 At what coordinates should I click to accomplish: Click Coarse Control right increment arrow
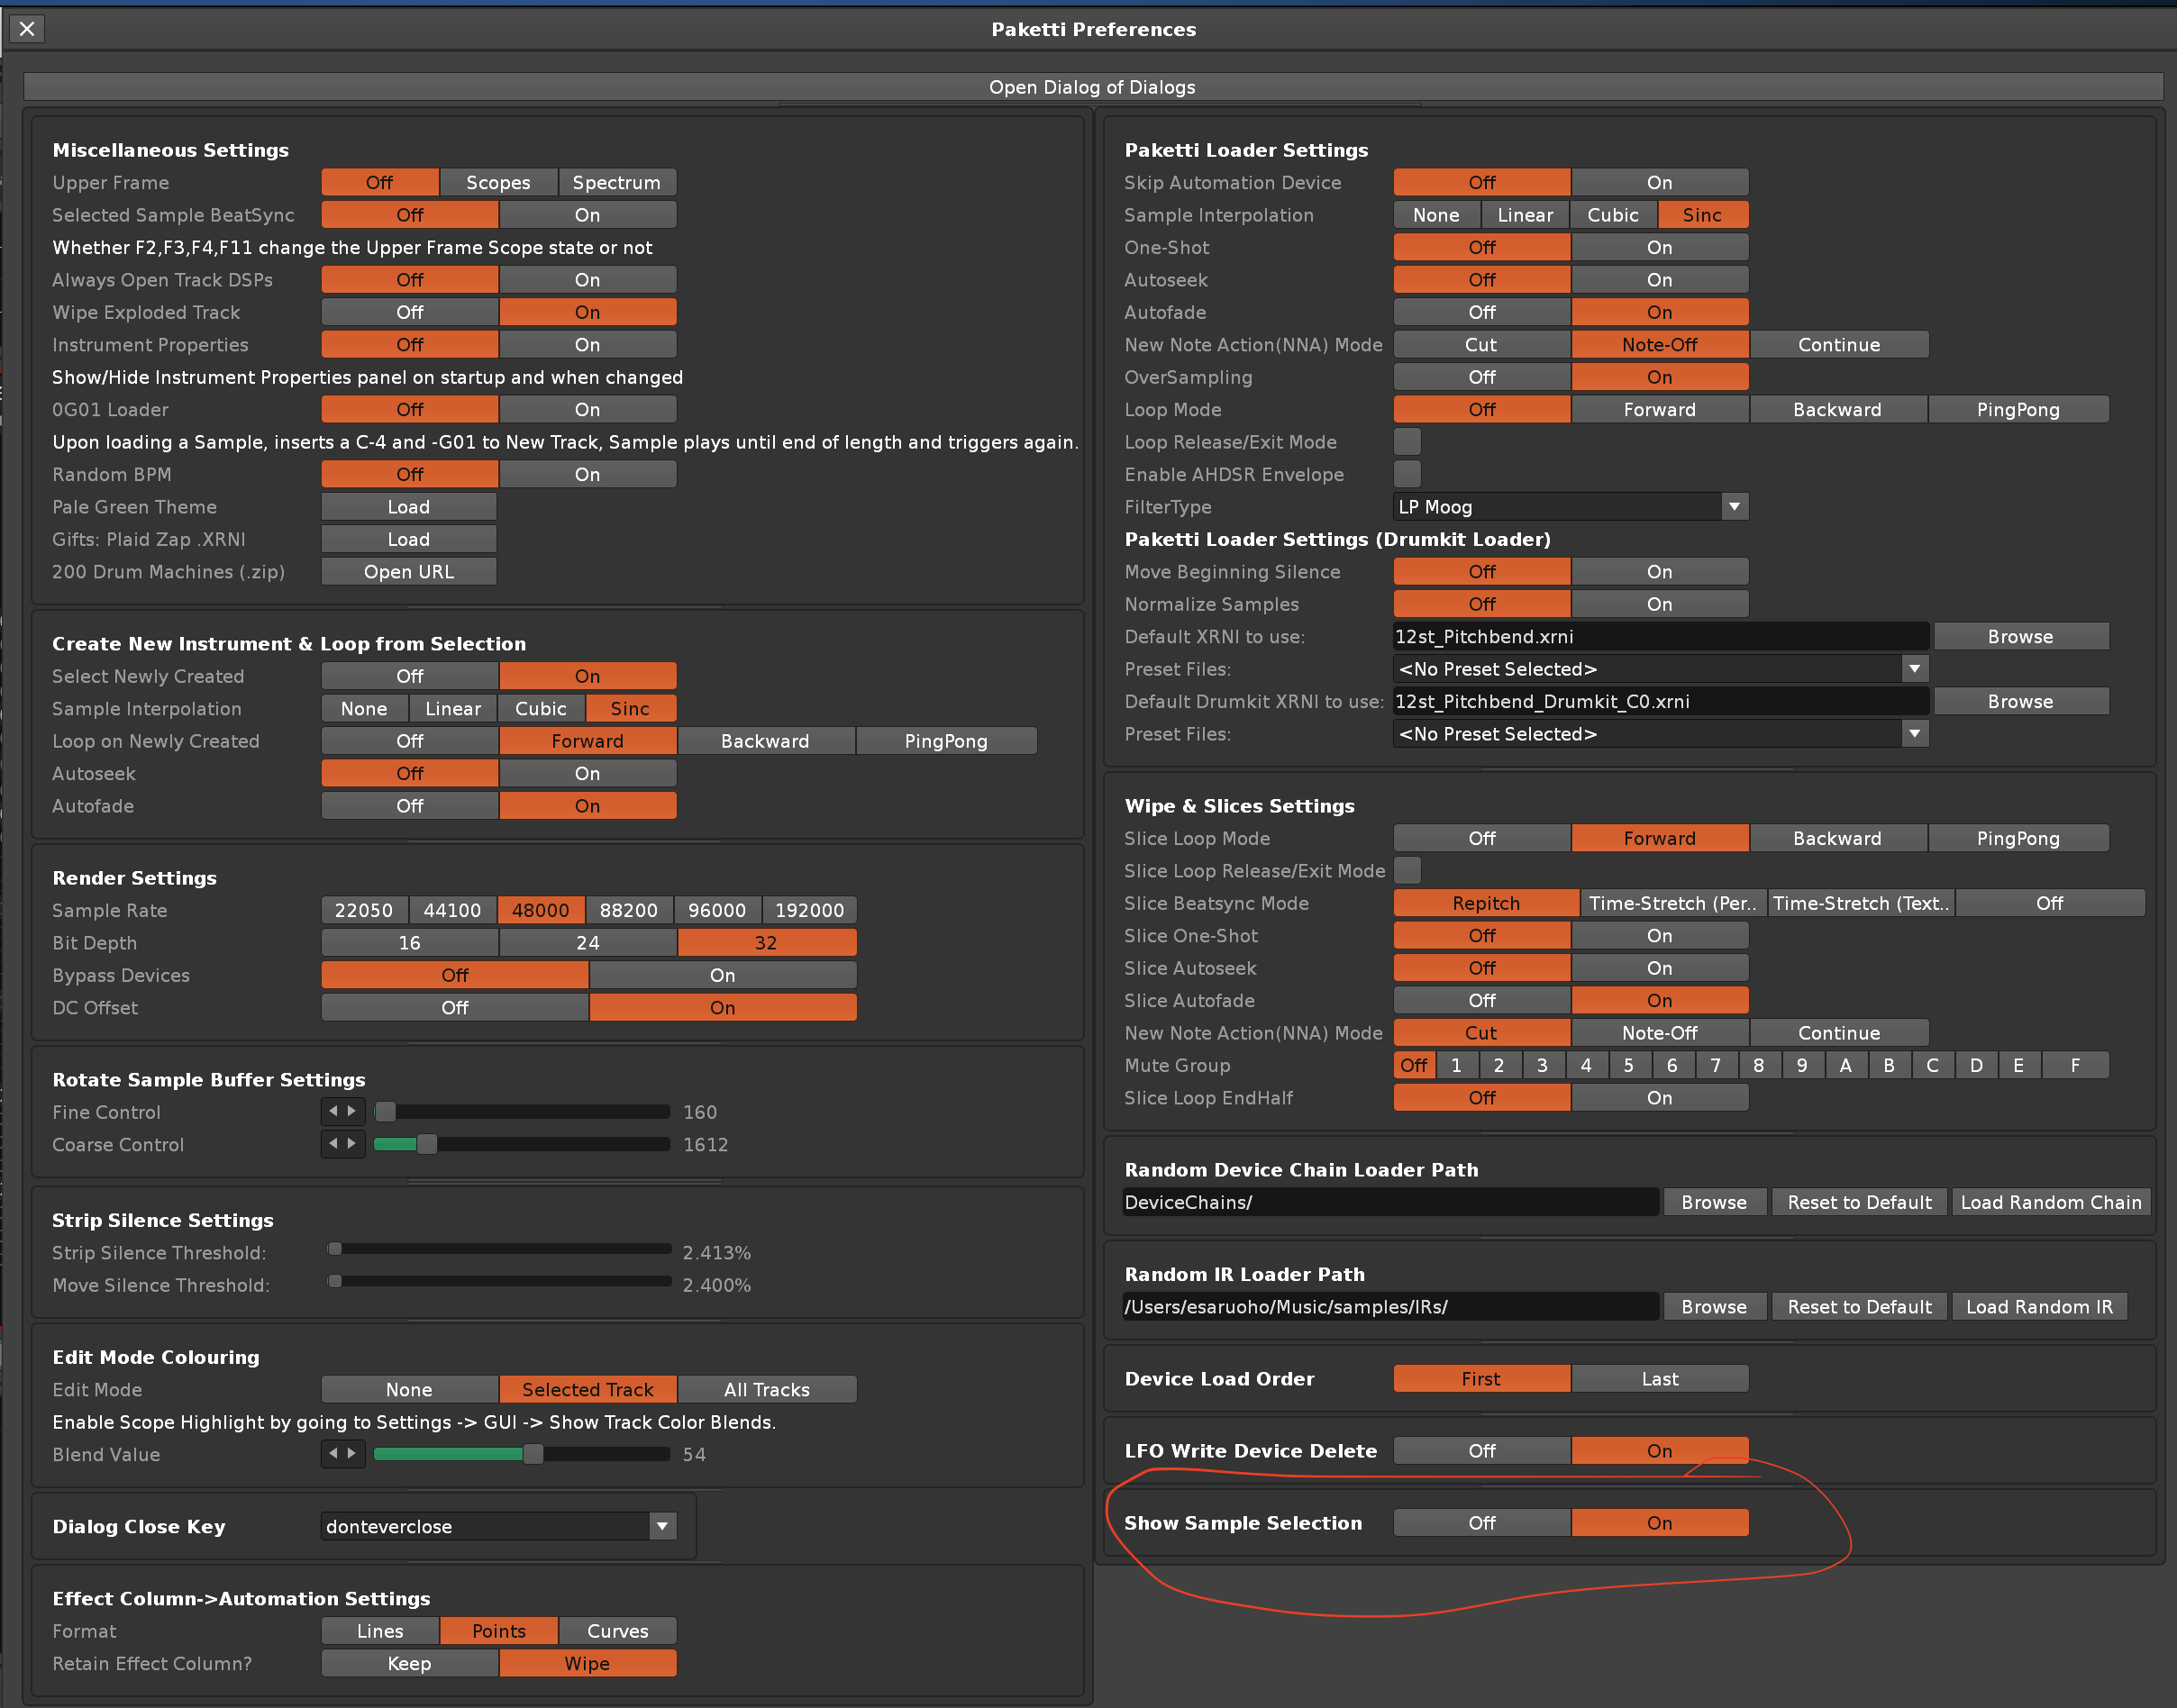(x=352, y=1143)
